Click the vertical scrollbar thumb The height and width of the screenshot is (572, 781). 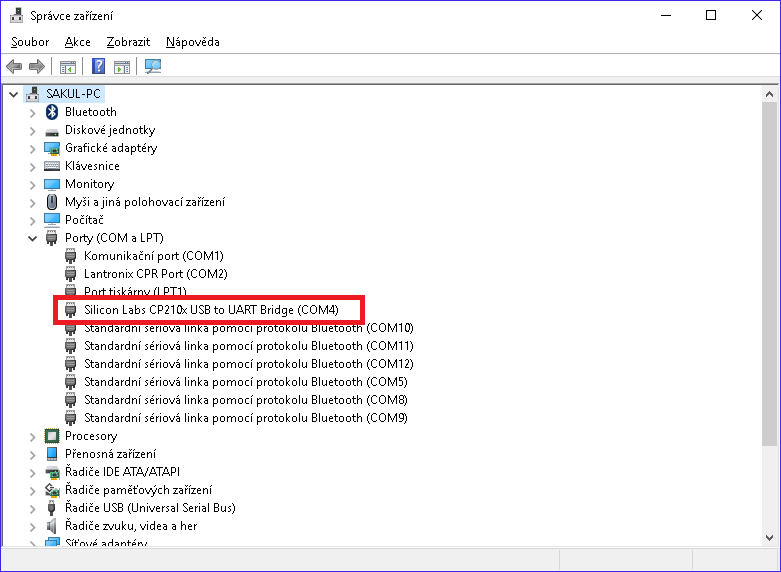[770, 274]
